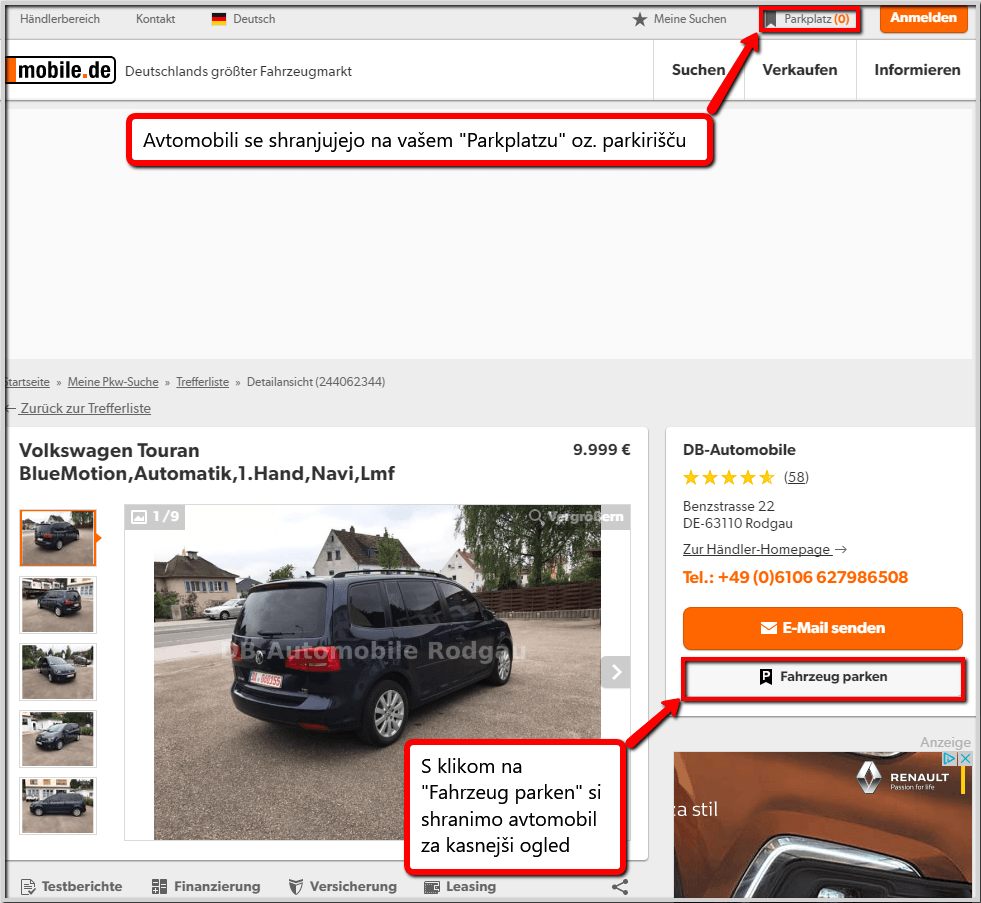
Task: Open the Suchen menu
Action: coord(698,69)
